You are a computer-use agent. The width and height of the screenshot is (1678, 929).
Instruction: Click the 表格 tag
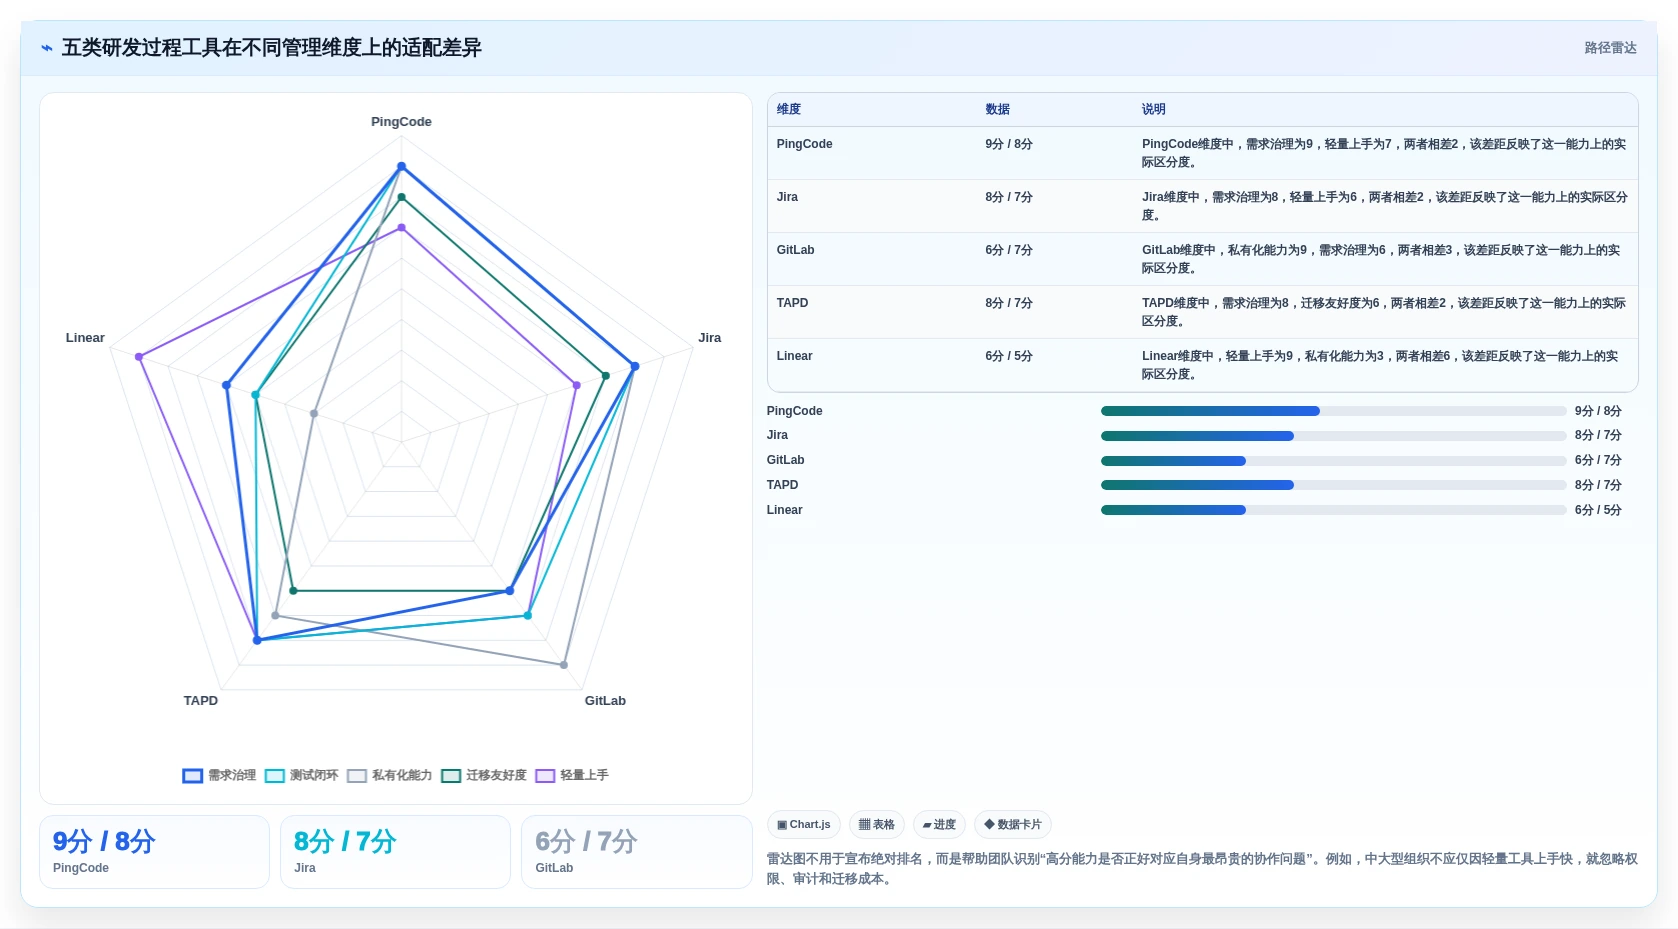point(877,825)
